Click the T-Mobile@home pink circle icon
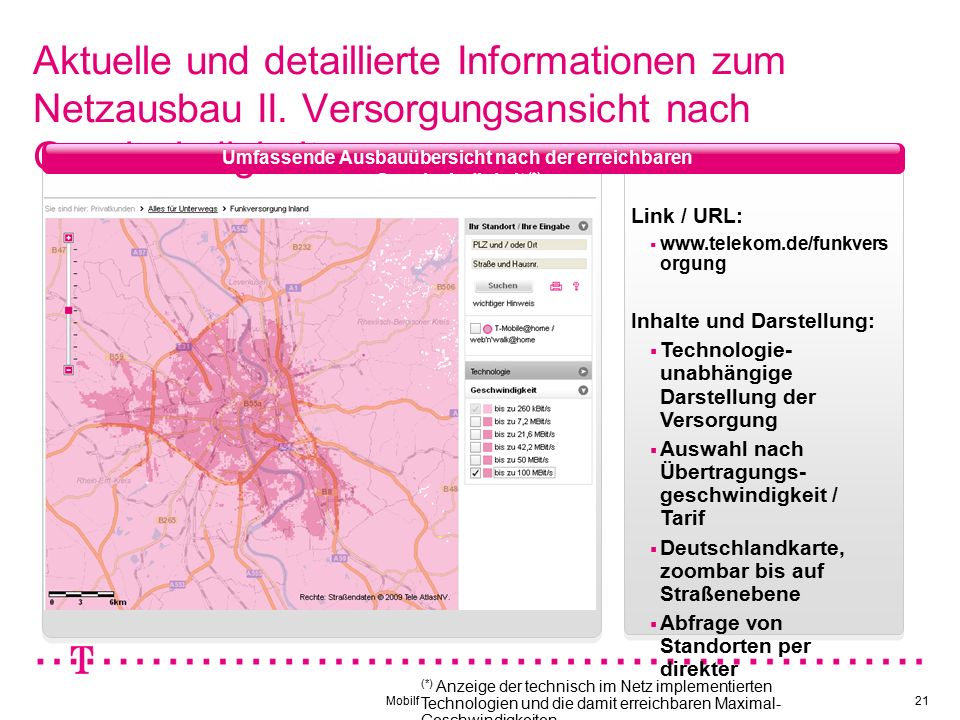Image resolution: width=960 pixels, height=720 pixels. tap(487, 329)
